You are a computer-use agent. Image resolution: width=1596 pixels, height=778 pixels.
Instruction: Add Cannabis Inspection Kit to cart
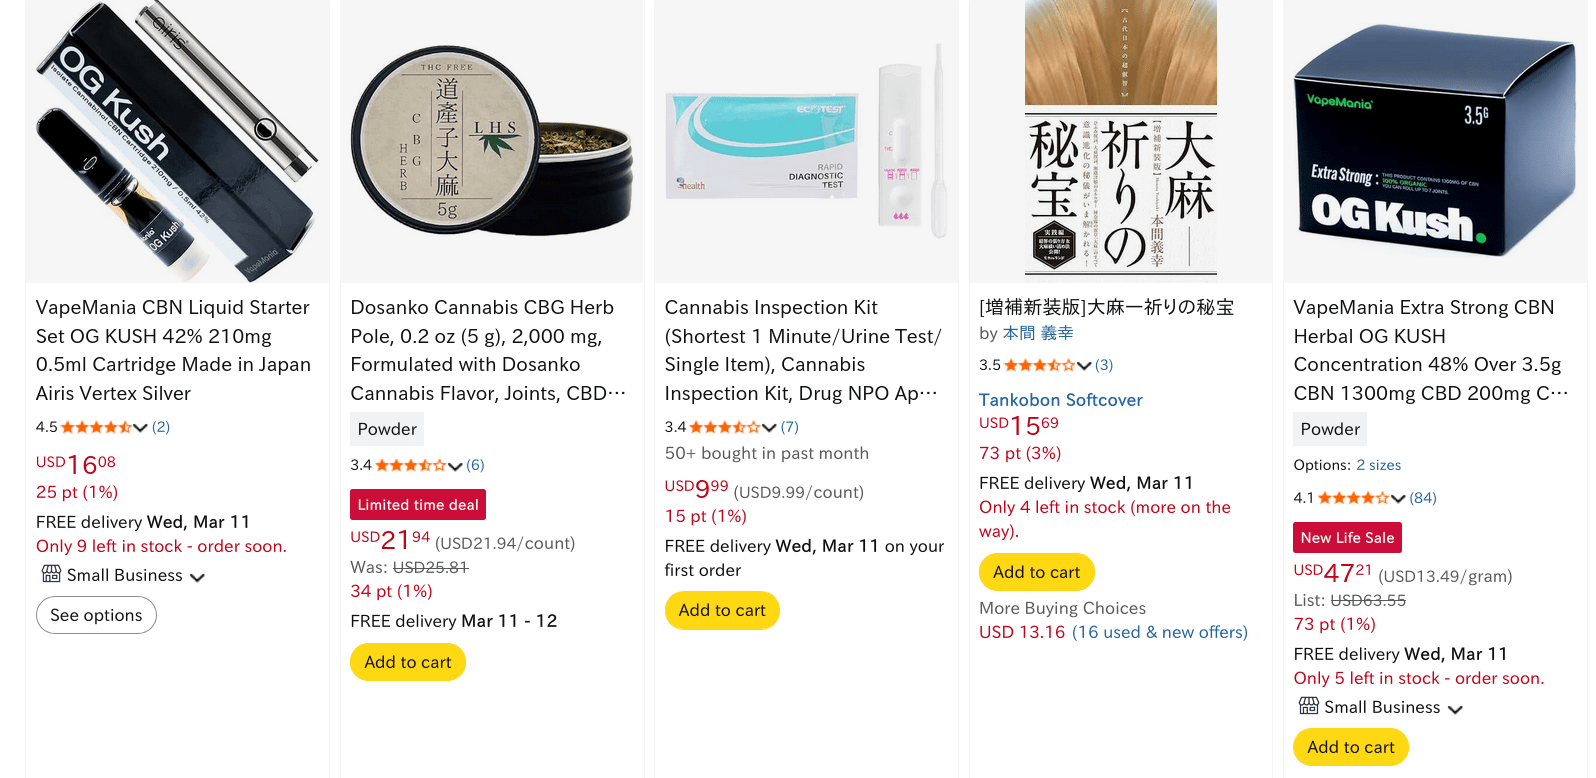[721, 610]
